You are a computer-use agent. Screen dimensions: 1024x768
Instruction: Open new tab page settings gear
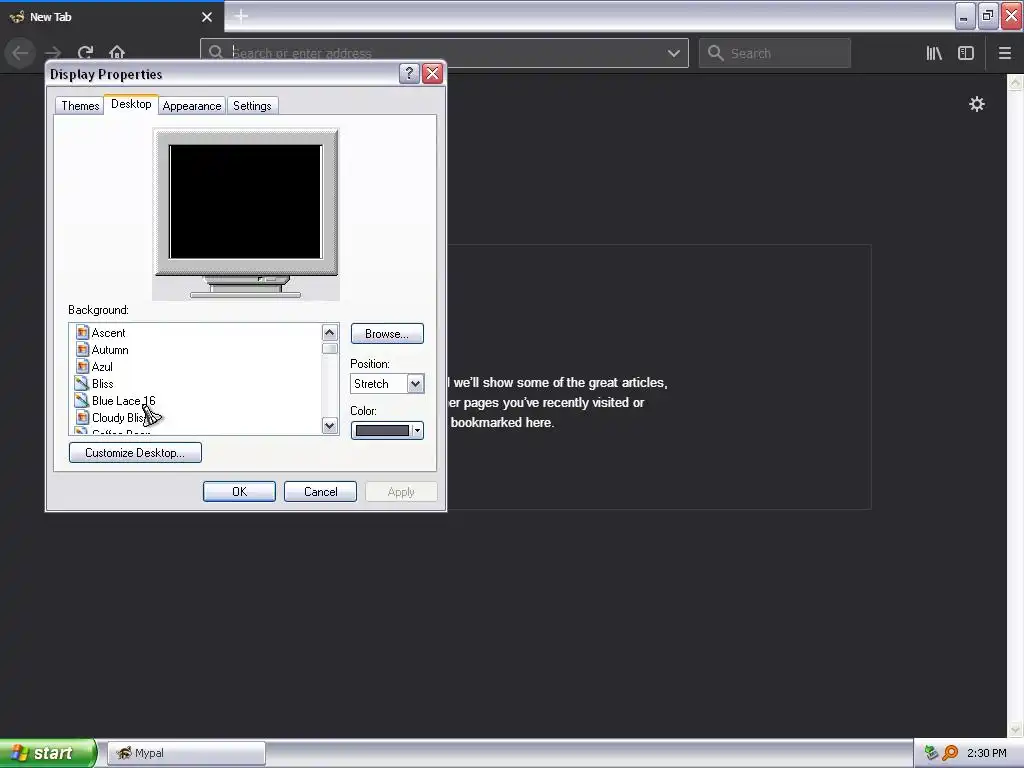point(976,104)
